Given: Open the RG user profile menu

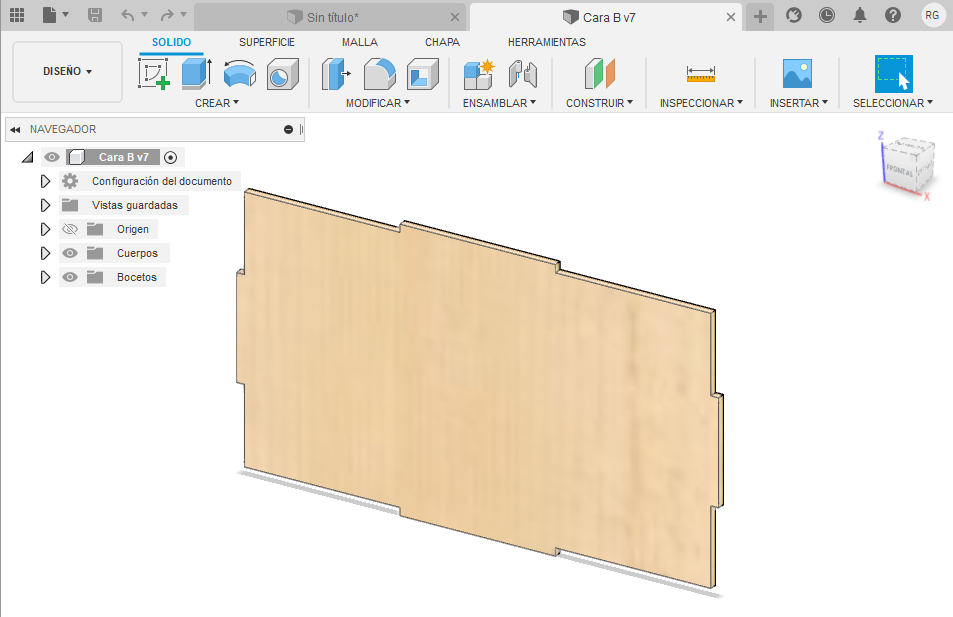Looking at the screenshot, I should point(932,15).
